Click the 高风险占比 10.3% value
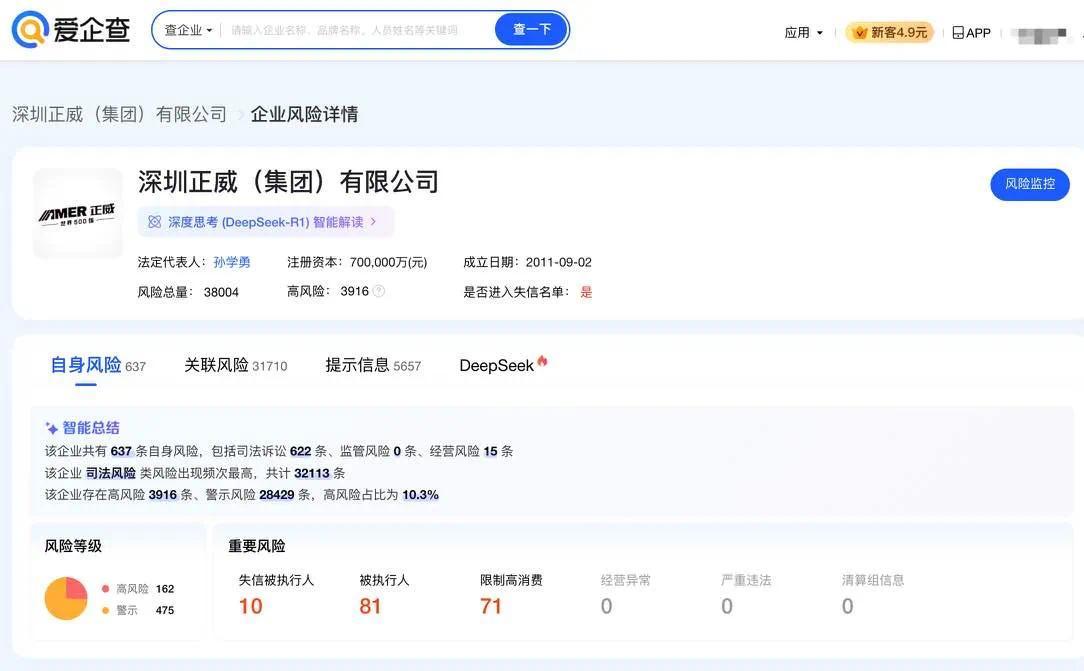The height and width of the screenshot is (671, 1084). pos(420,495)
